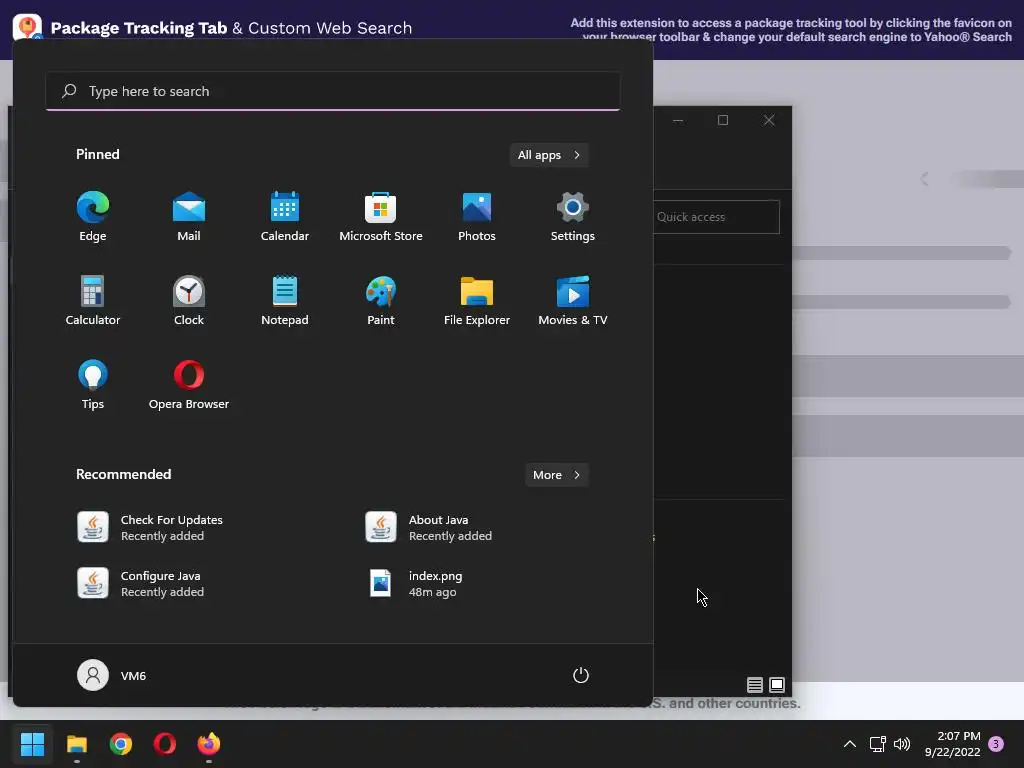
Task: Open the notification center badge
Action: point(996,744)
